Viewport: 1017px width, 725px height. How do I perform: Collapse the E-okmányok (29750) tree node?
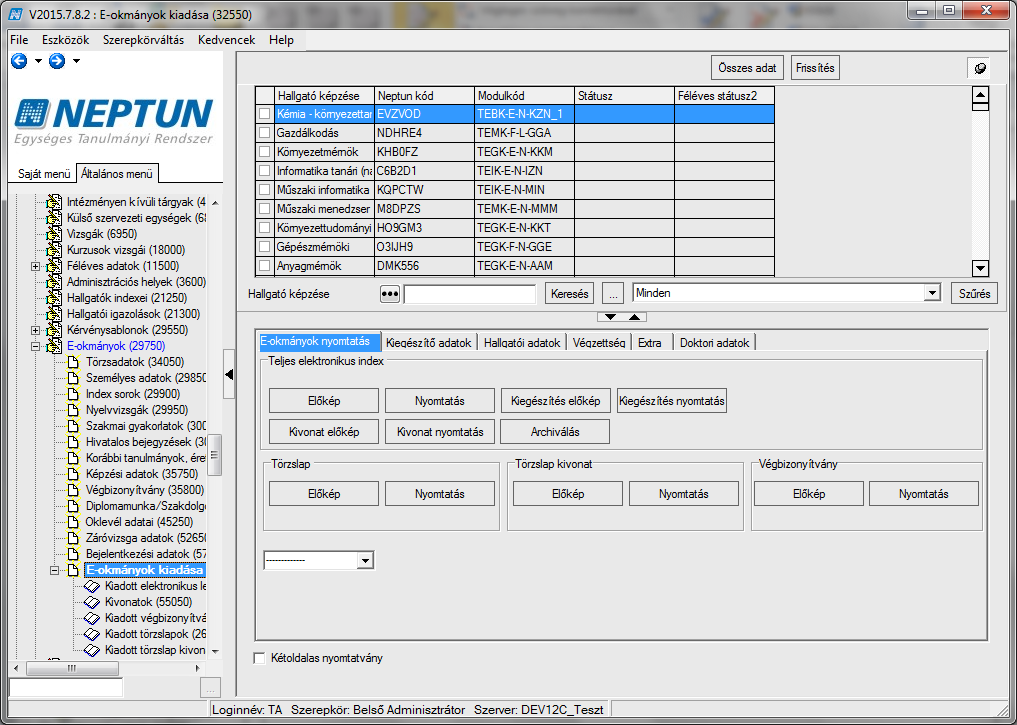coord(36,346)
